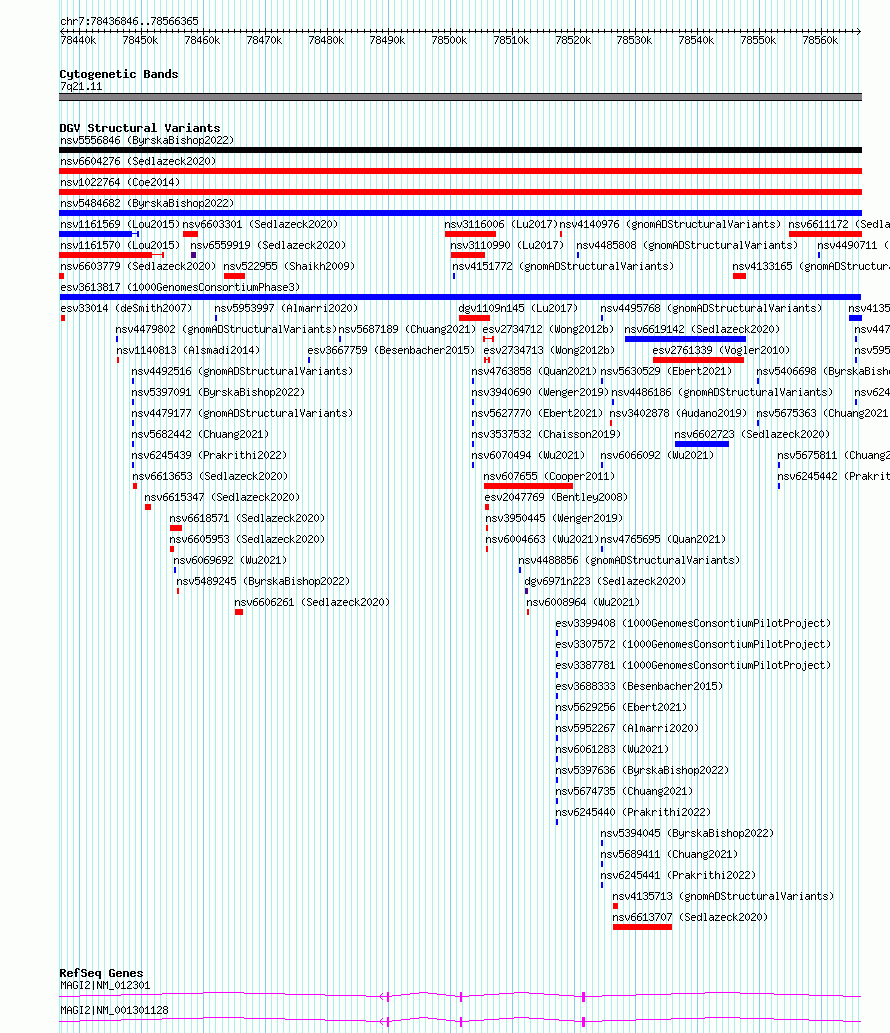Open nsv522955 (Shaikh2009) variant
Screen dimensions: 890x1033
[289, 267]
